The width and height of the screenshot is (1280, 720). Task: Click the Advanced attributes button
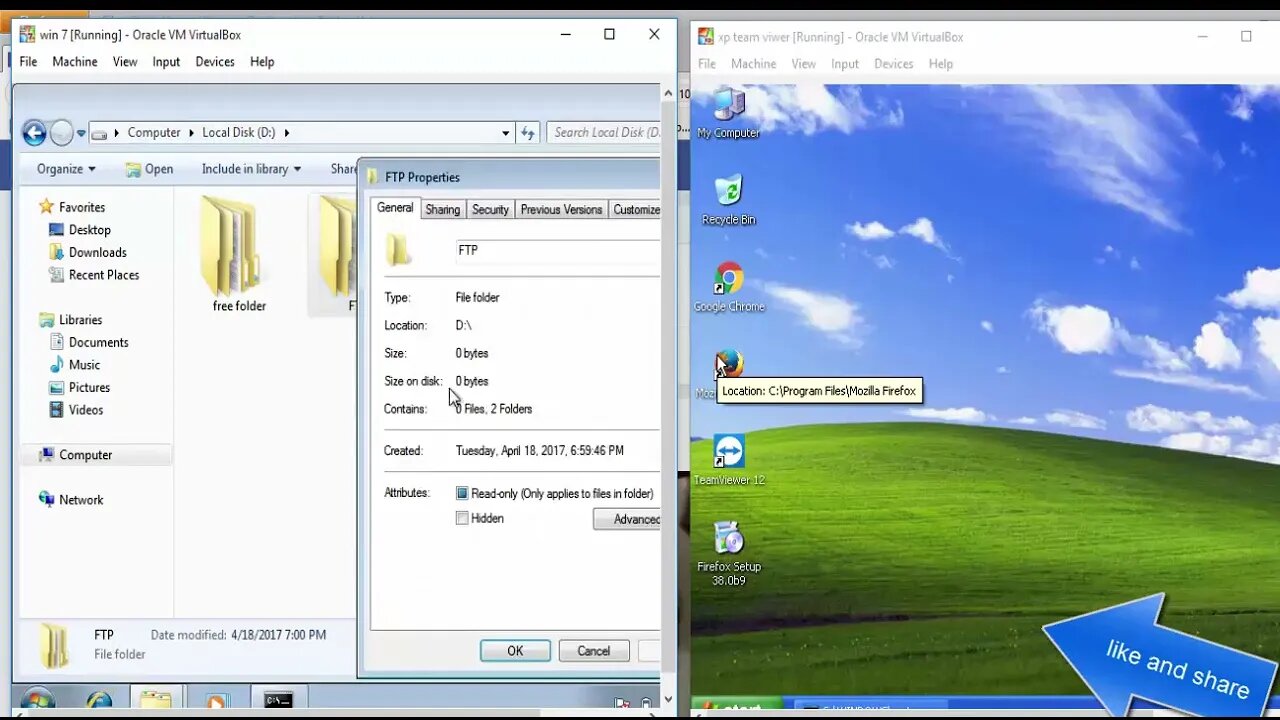point(627,519)
